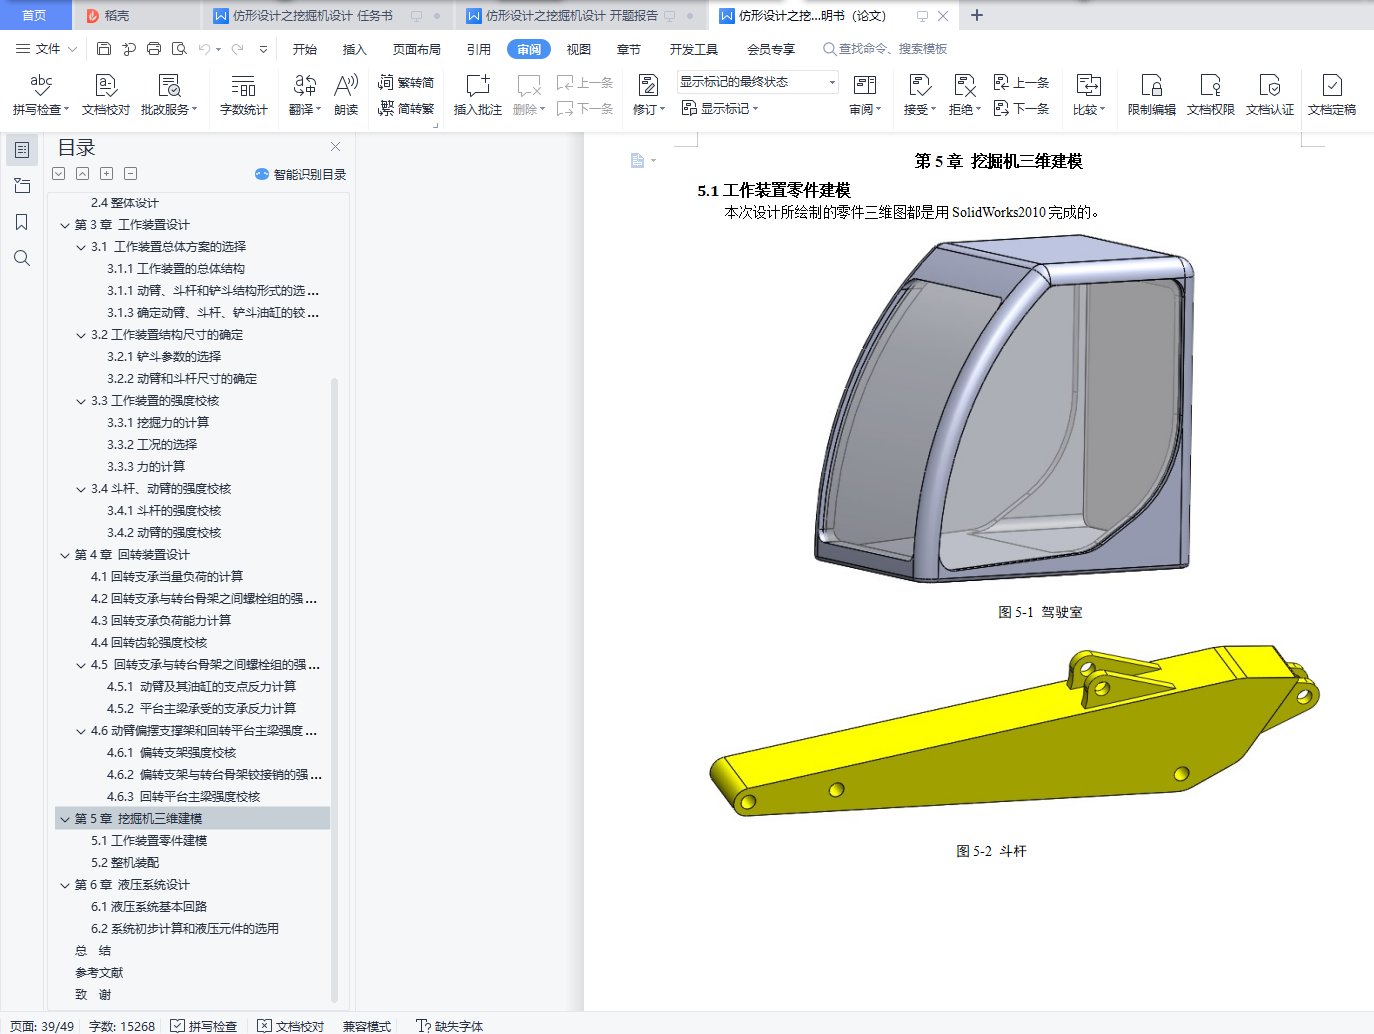The height and width of the screenshot is (1034, 1374).
Task: Collapse 第 6 章 液压系统设计 node
Action: (x=65, y=885)
